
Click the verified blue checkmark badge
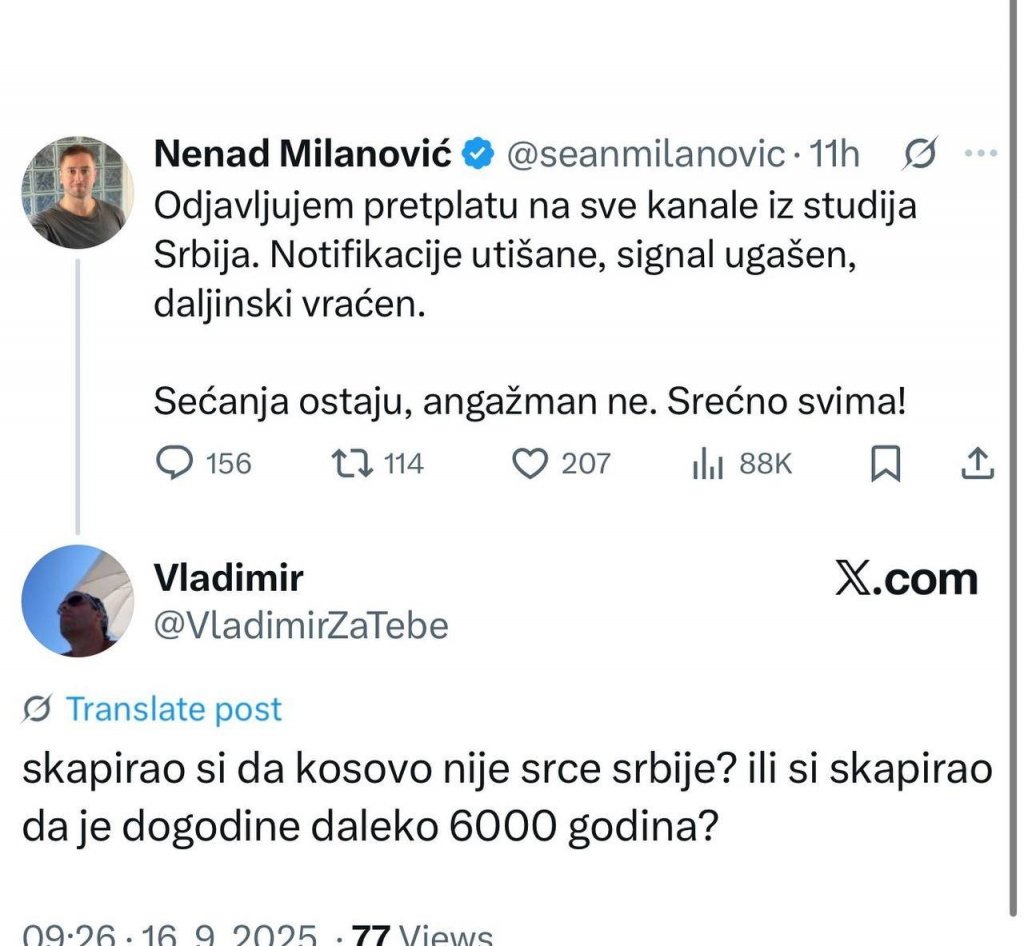479,154
